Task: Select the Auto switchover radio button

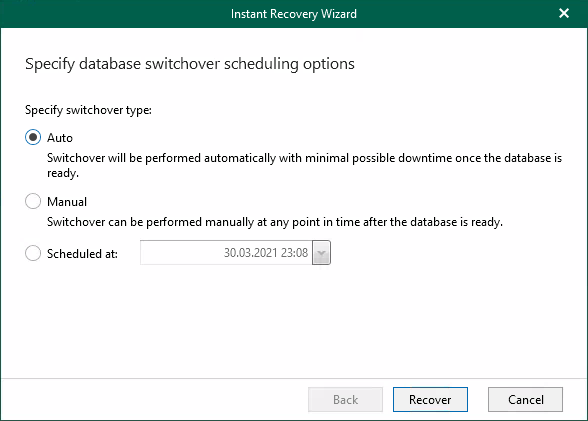Action: [x=33, y=137]
